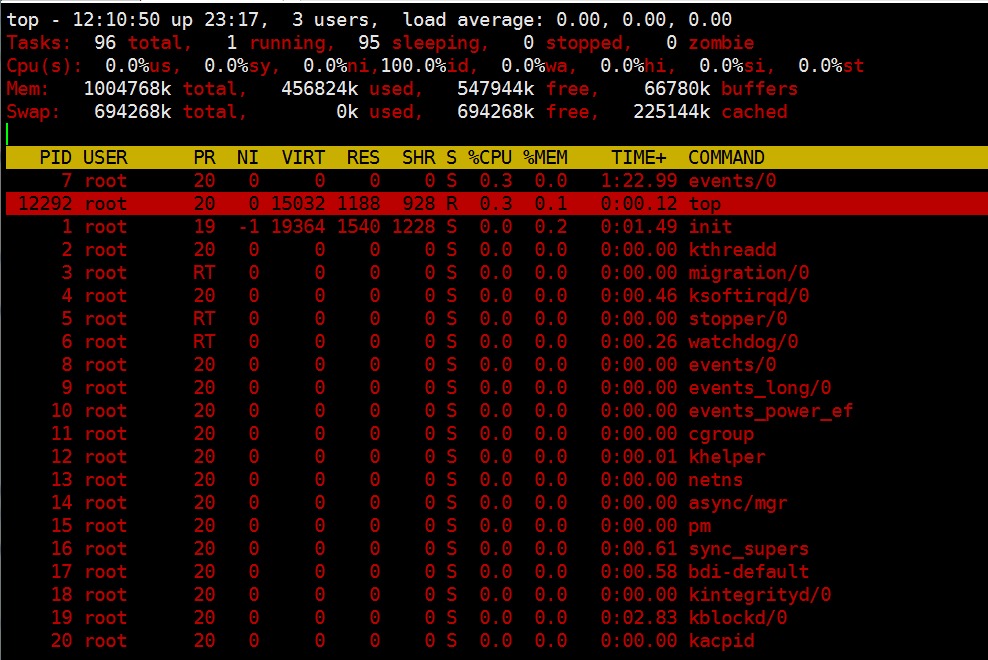Click the cgroup process name
Screen dimensions: 988x660
click(x=721, y=434)
